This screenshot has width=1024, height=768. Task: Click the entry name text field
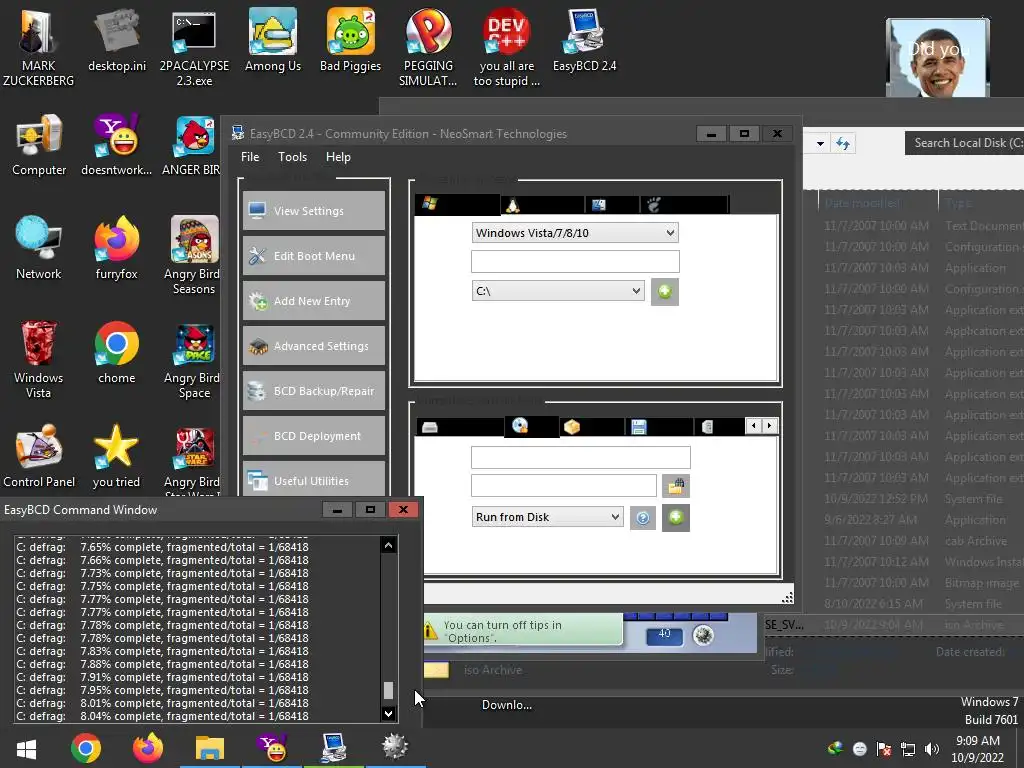[575, 261]
